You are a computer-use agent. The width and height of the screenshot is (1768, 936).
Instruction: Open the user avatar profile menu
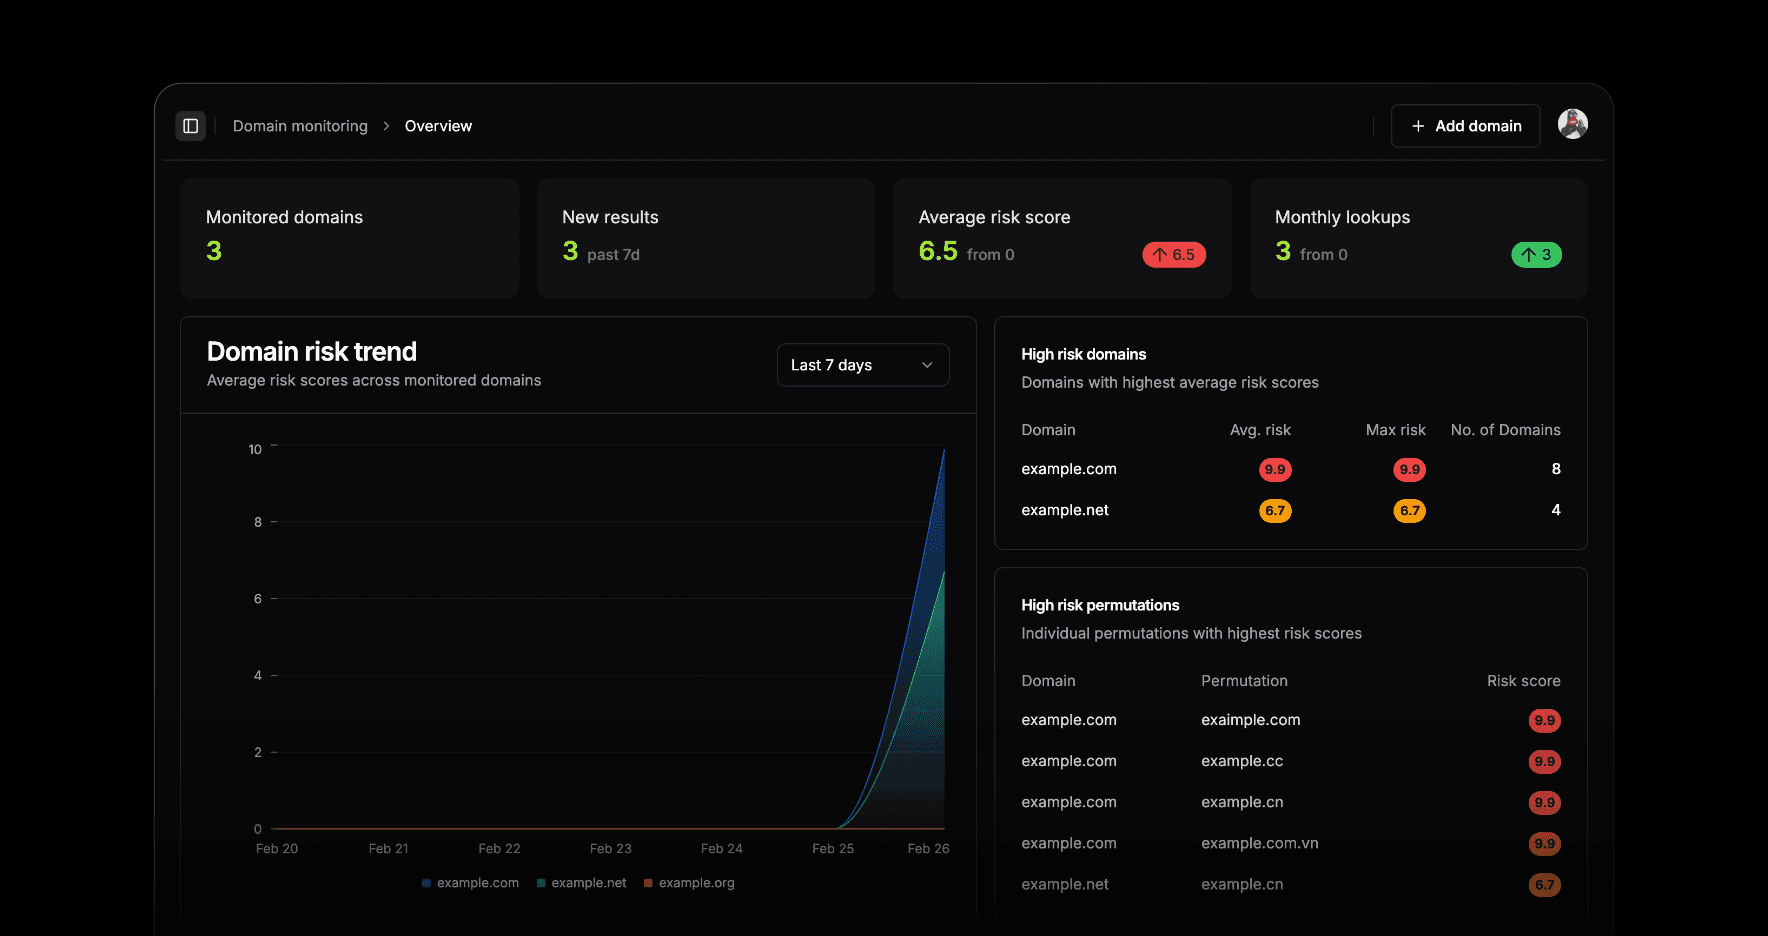click(x=1572, y=124)
